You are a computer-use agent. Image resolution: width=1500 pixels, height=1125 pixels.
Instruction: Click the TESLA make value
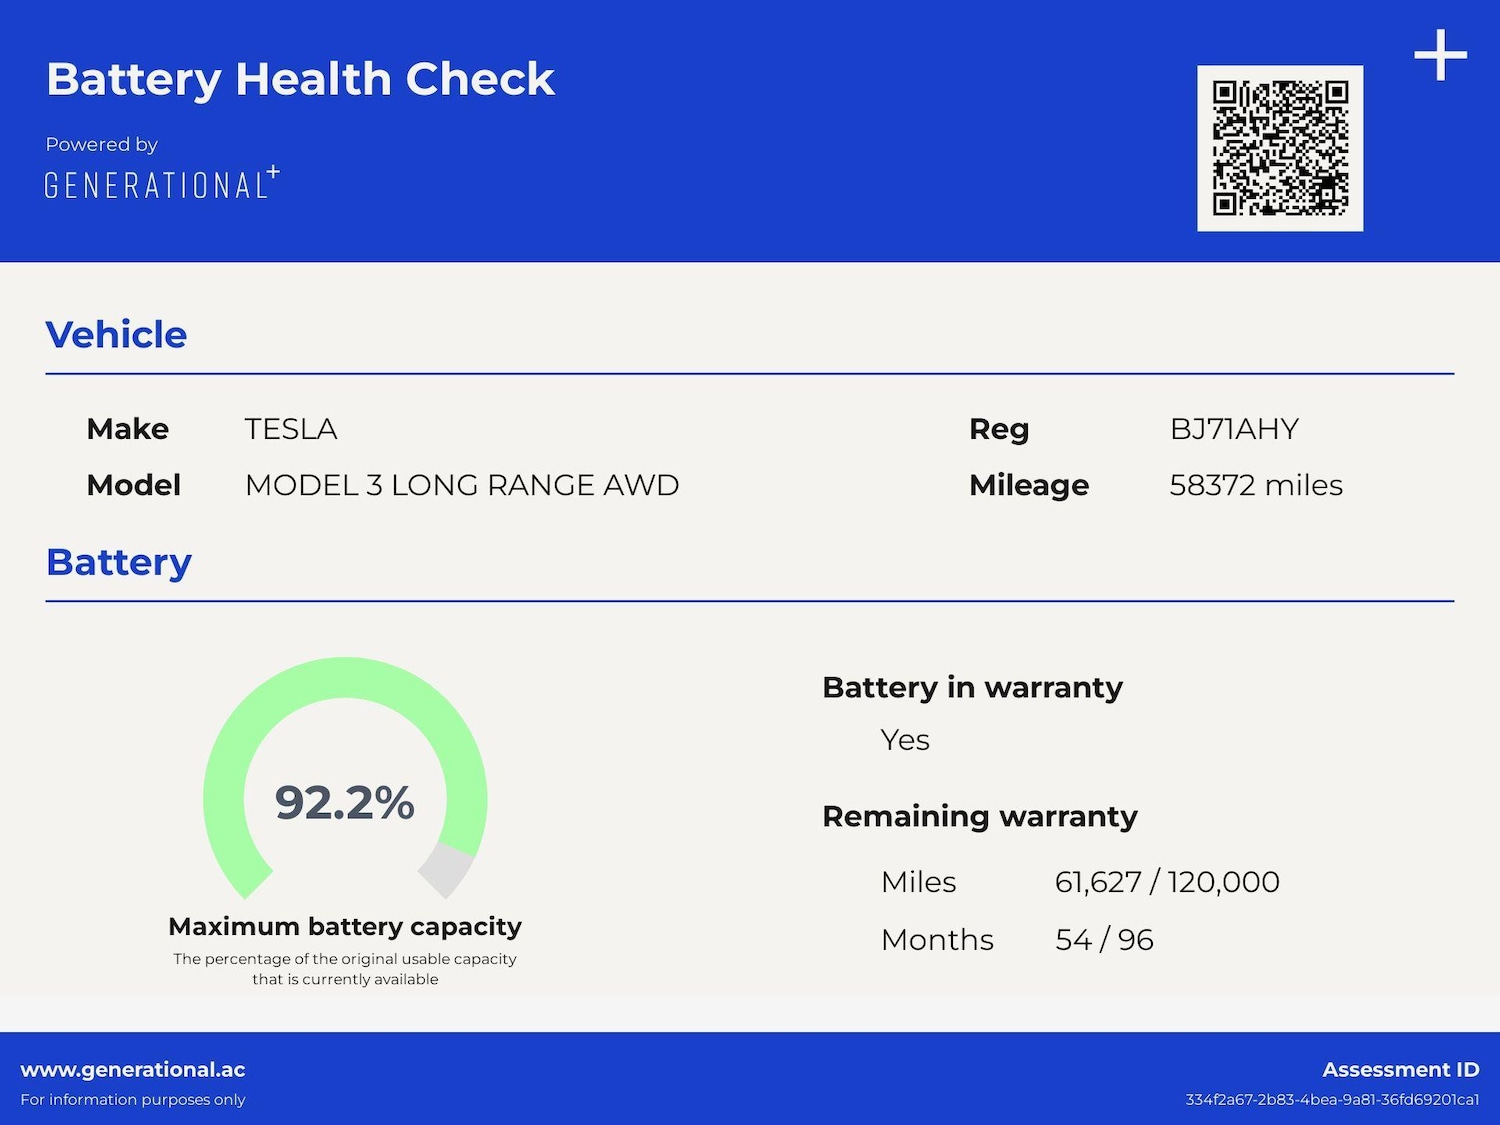click(291, 429)
